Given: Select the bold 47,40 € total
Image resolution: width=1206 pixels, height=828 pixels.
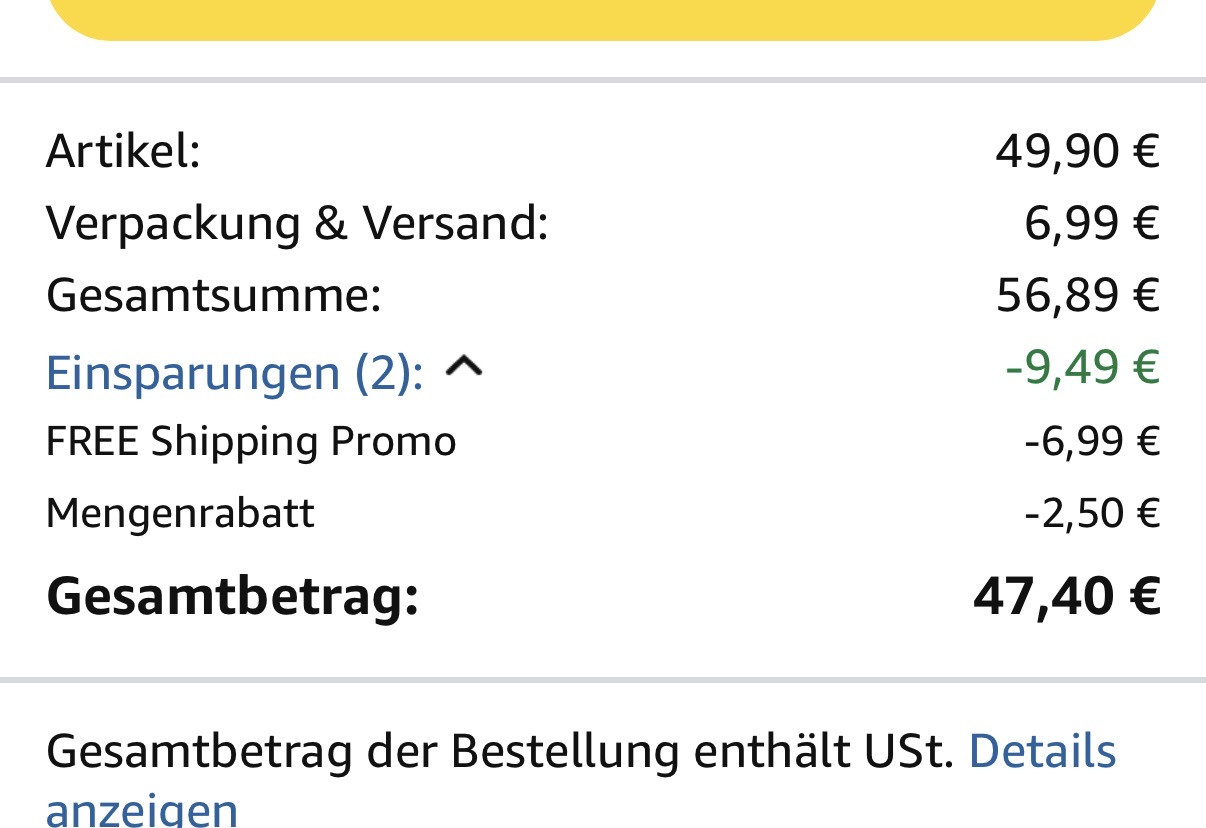Looking at the screenshot, I should [x=1066, y=596].
